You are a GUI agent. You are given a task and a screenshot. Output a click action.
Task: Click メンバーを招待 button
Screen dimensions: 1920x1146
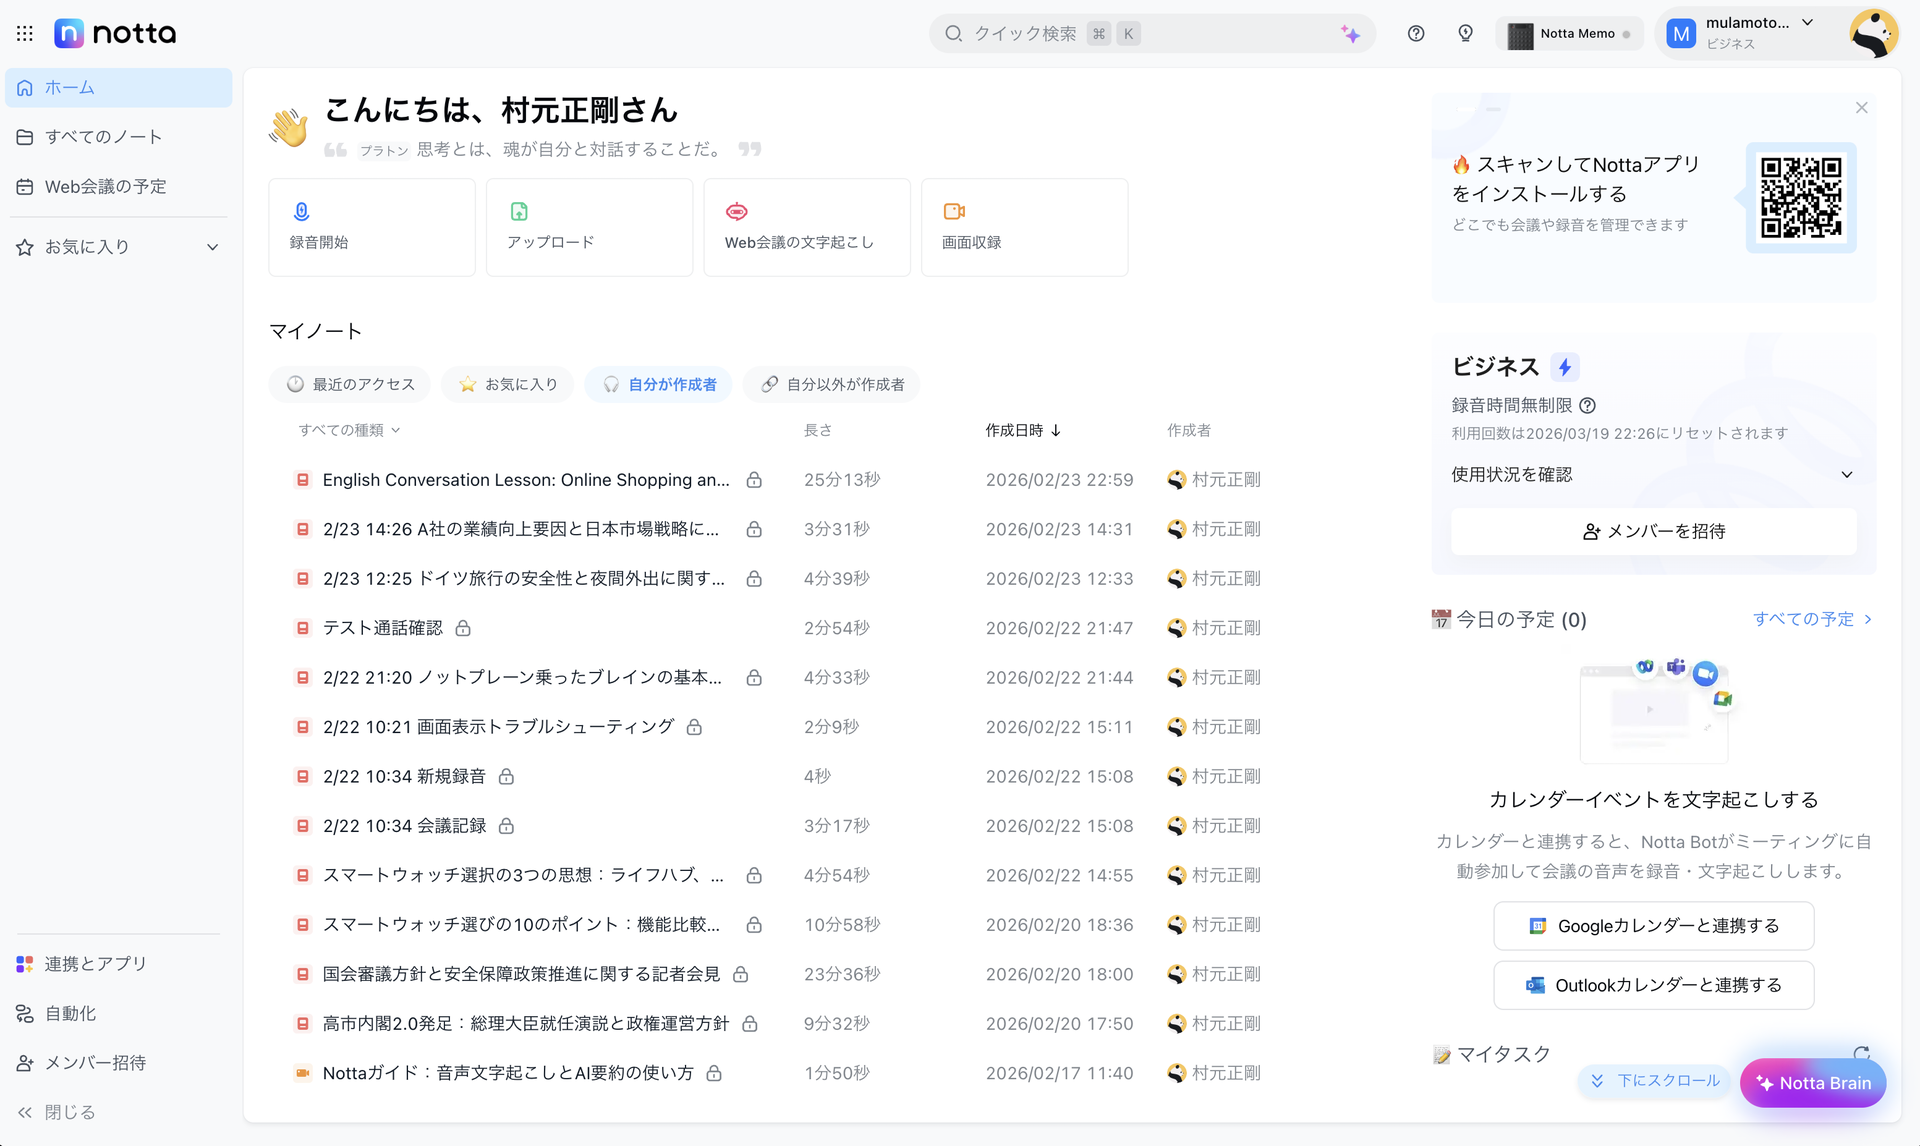1653,531
